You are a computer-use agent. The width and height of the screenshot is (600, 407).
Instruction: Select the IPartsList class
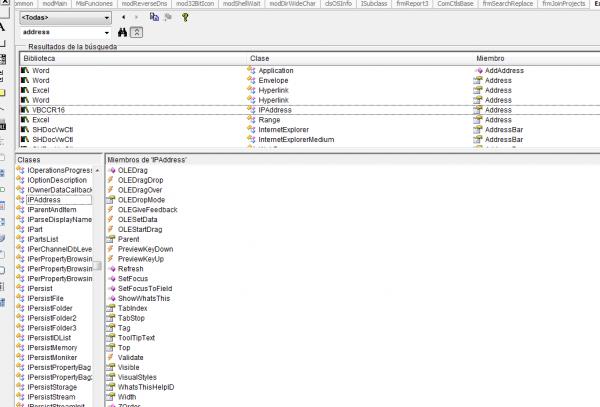(x=43, y=239)
